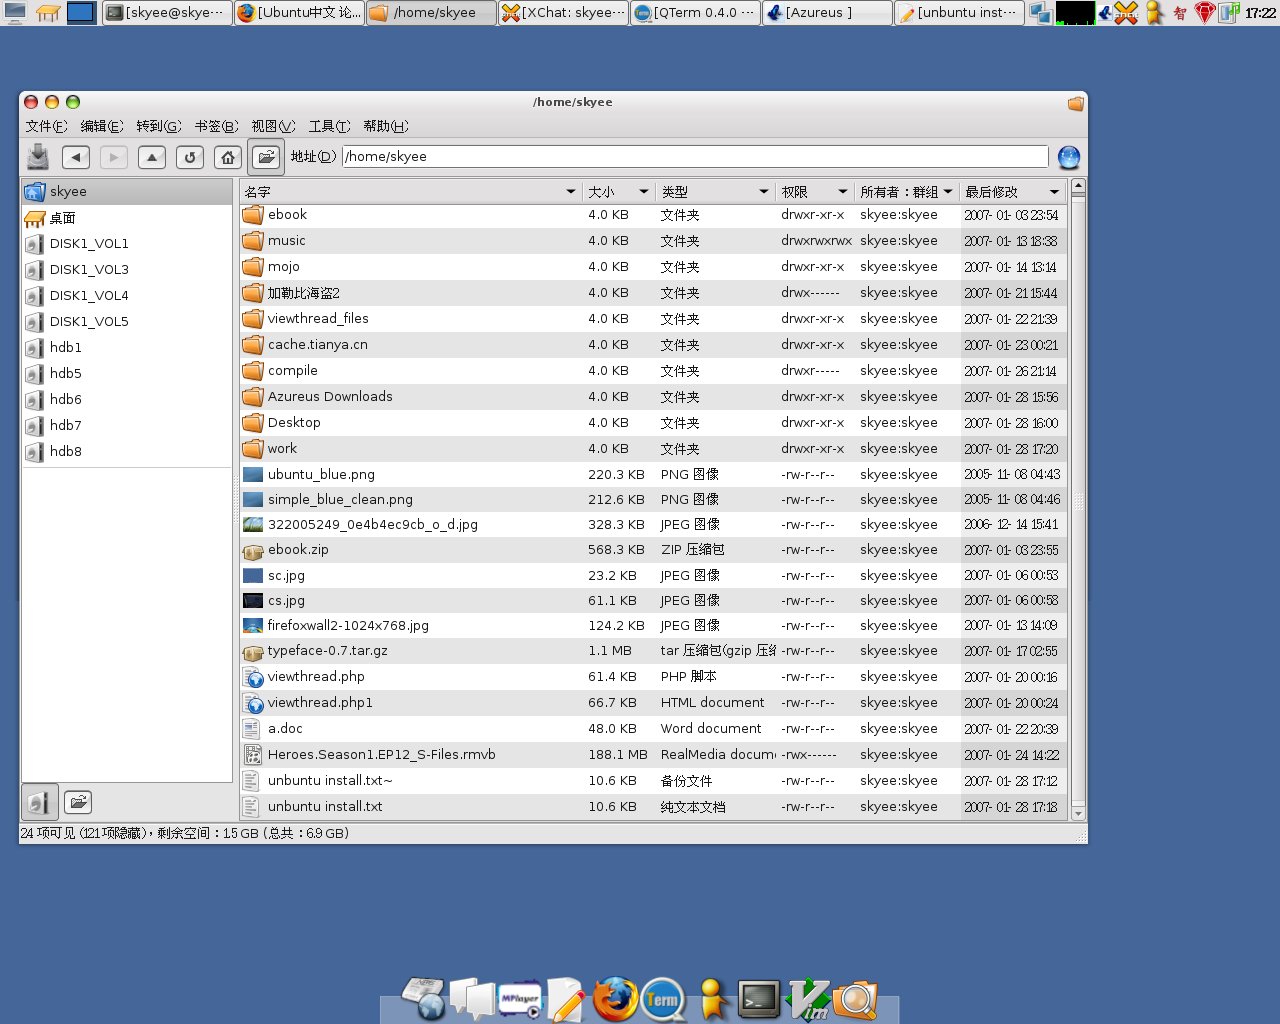
Task: Reload the current folder view
Action: (190, 157)
